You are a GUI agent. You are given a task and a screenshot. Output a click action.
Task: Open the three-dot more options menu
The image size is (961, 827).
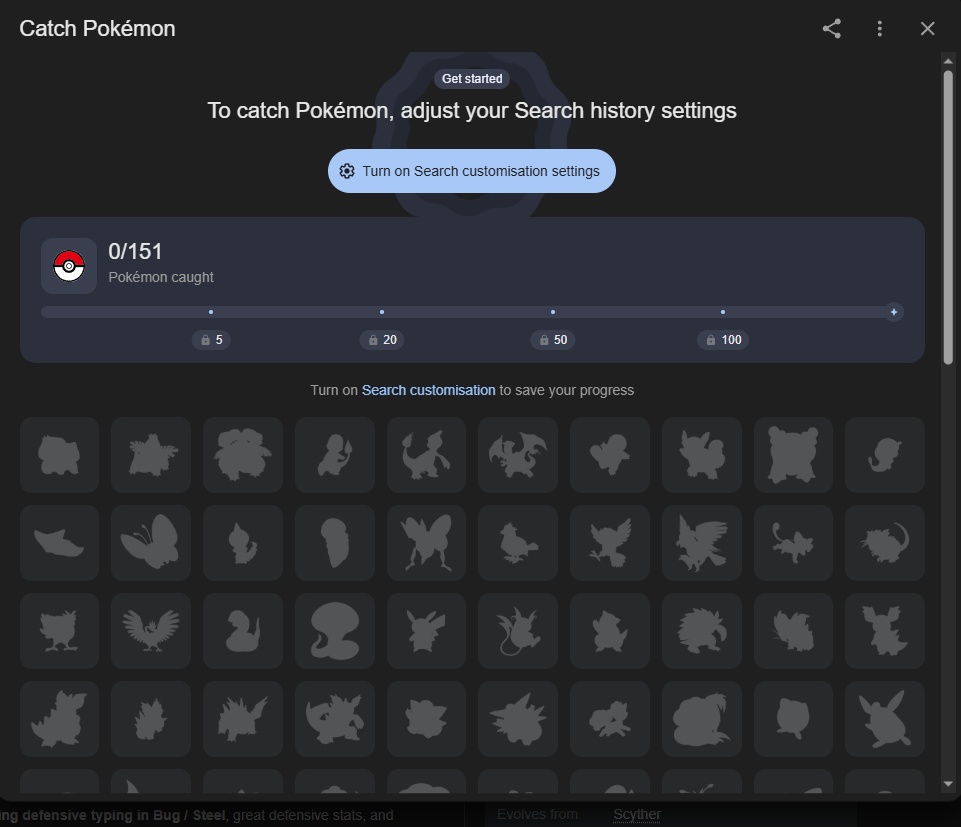[x=879, y=29]
